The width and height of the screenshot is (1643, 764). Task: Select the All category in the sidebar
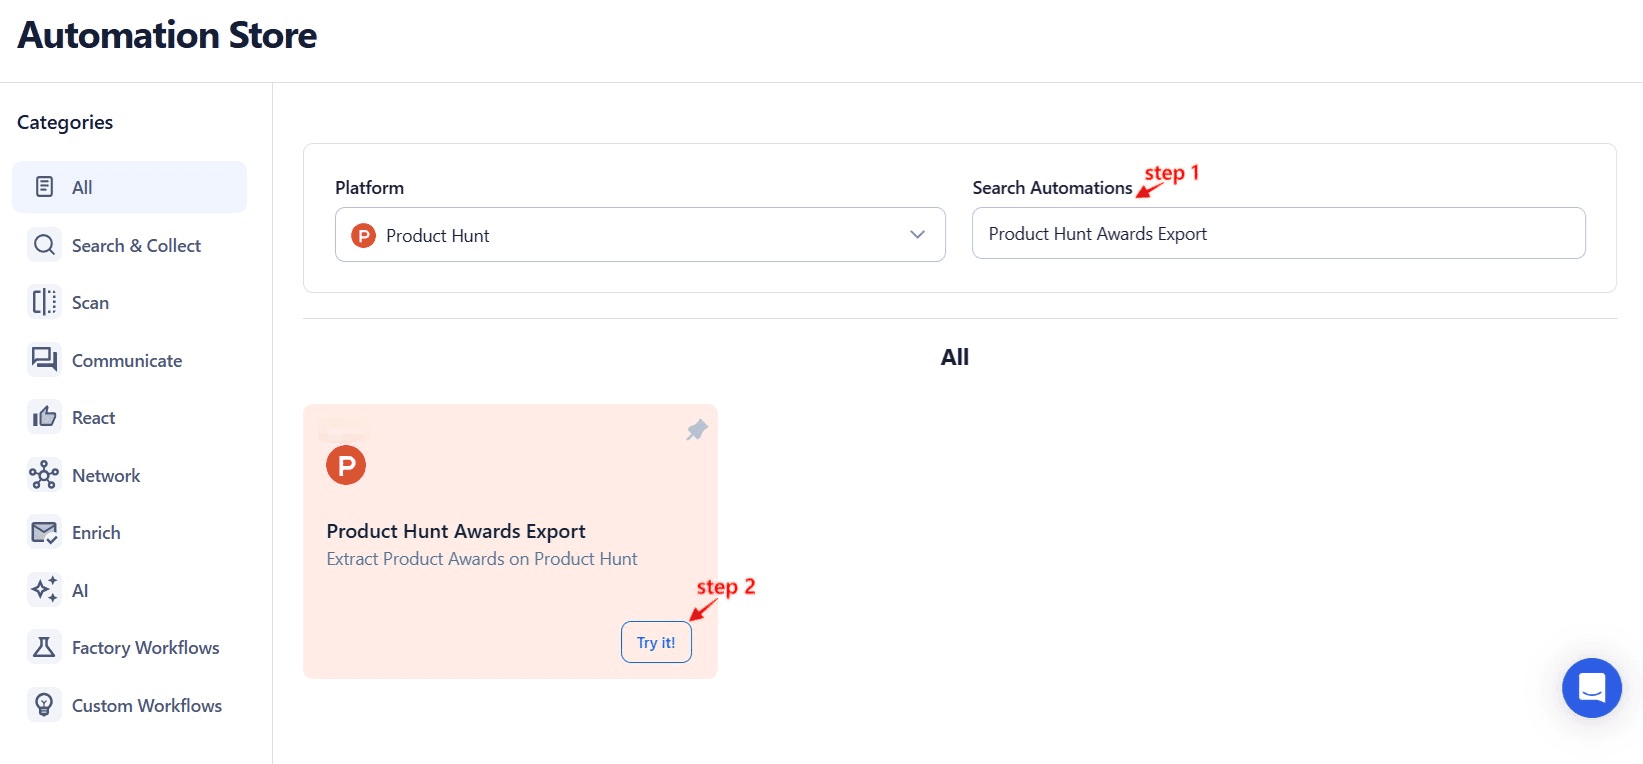click(128, 186)
